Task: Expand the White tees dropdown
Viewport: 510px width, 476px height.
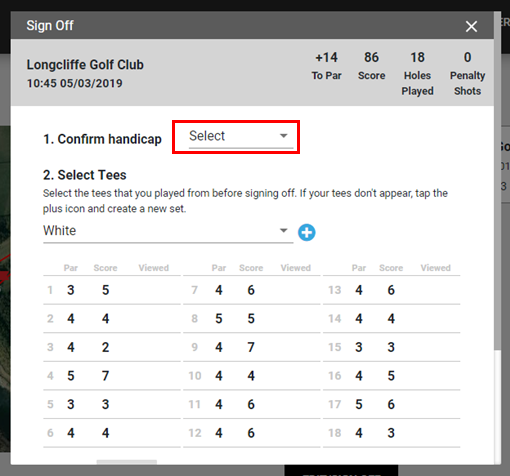Action: point(168,231)
